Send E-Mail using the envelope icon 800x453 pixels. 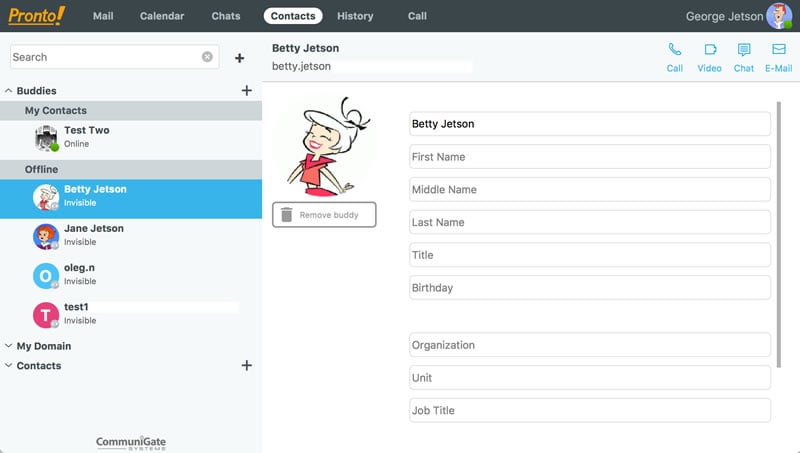pyautogui.click(x=778, y=56)
